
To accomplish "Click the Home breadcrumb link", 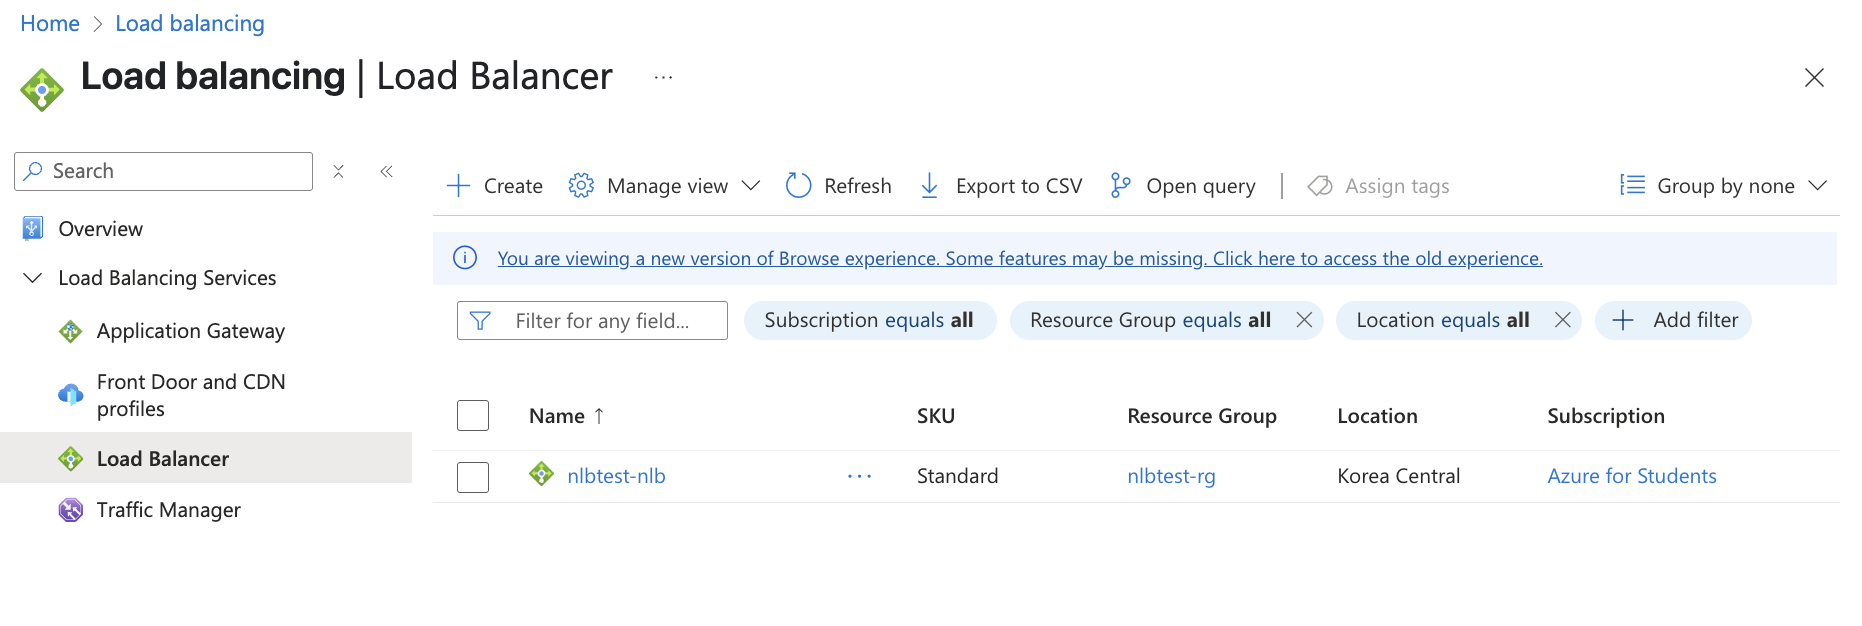I will [50, 23].
